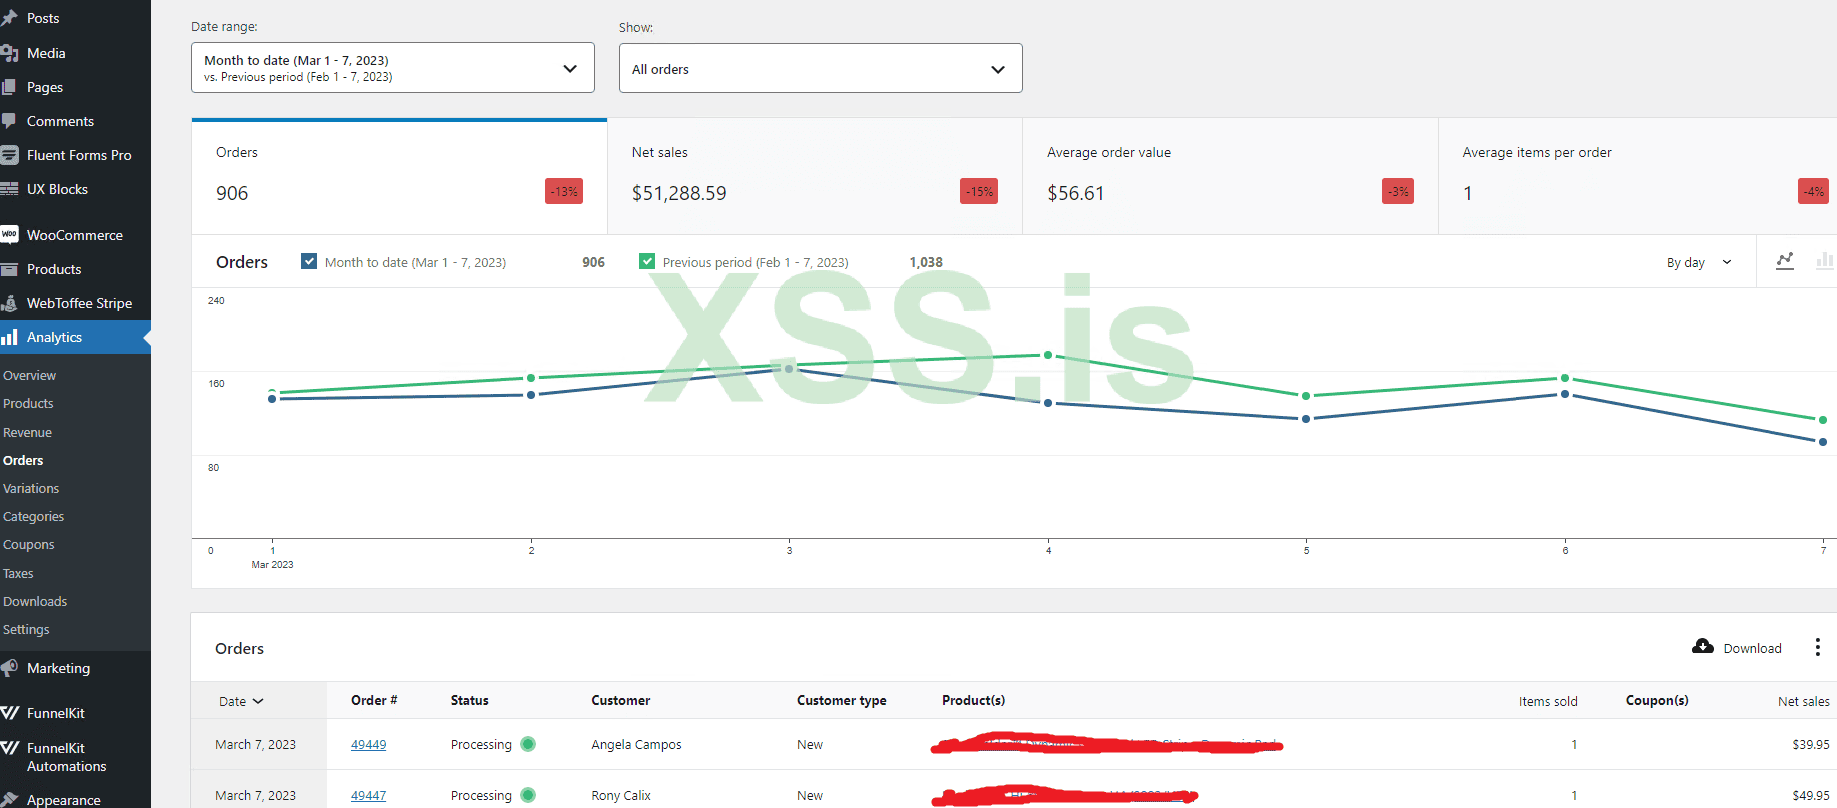Open the Show All orders dropdown
The image size is (1837, 808).
821,68
